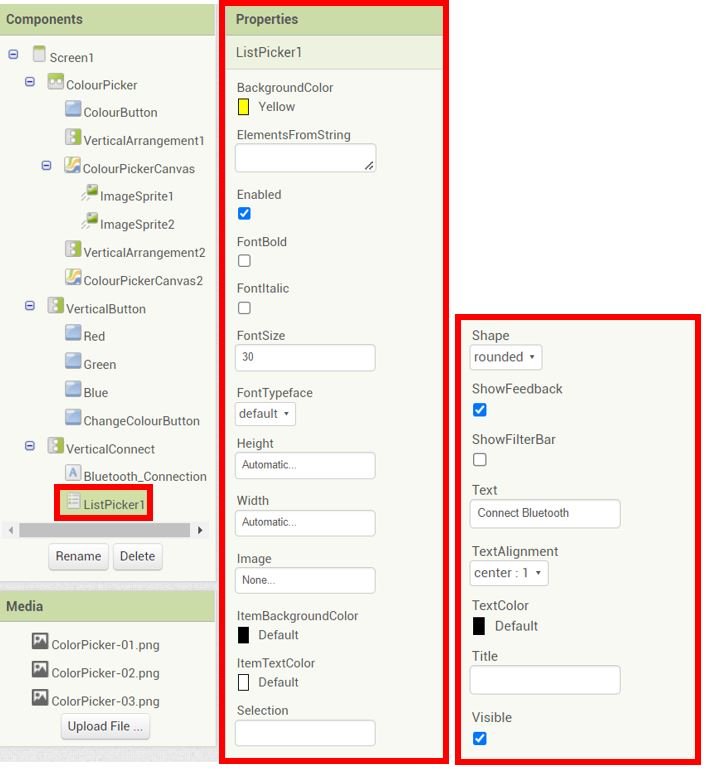Image resolution: width=708 pixels, height=769 pixels.
Task: Click the ChangeColourButton icon
Action: [73, 418]
